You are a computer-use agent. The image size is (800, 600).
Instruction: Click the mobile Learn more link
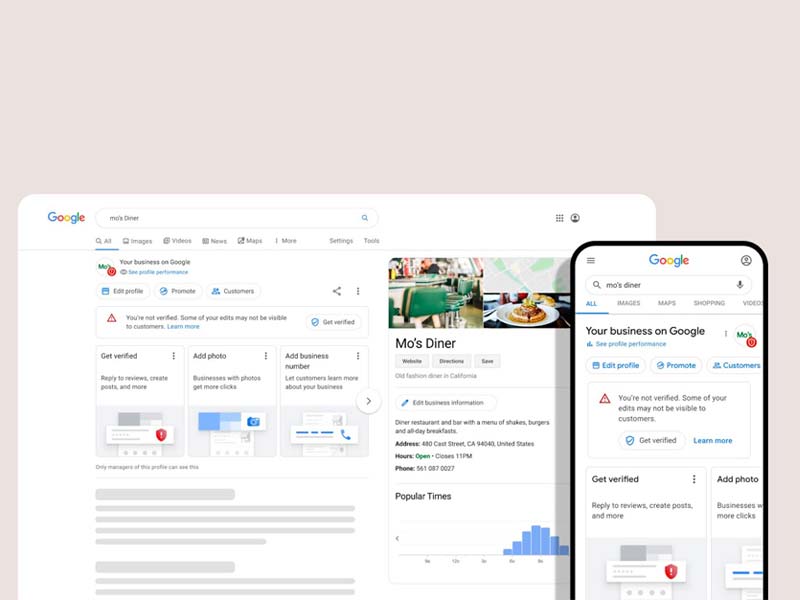(713, 441)
